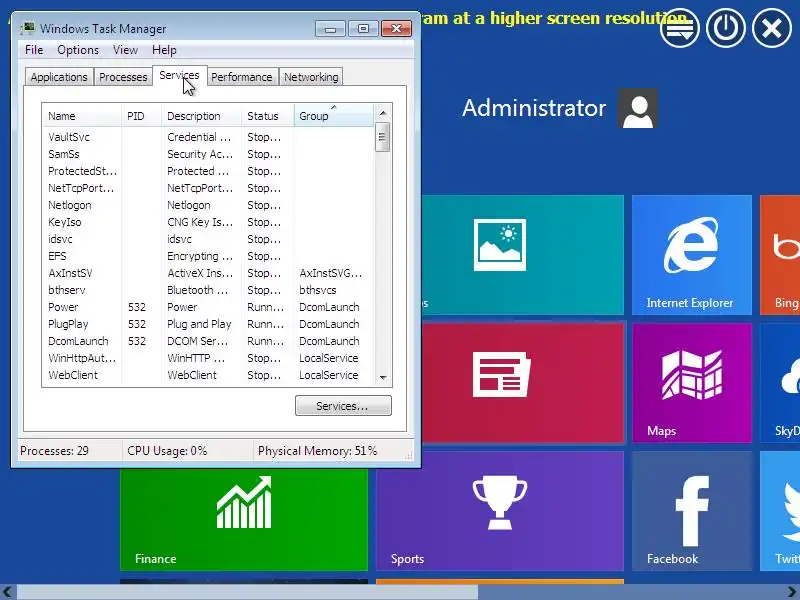Select the Power service name
800x600 pixels.
pyautogui.click(x=63, y=307)
